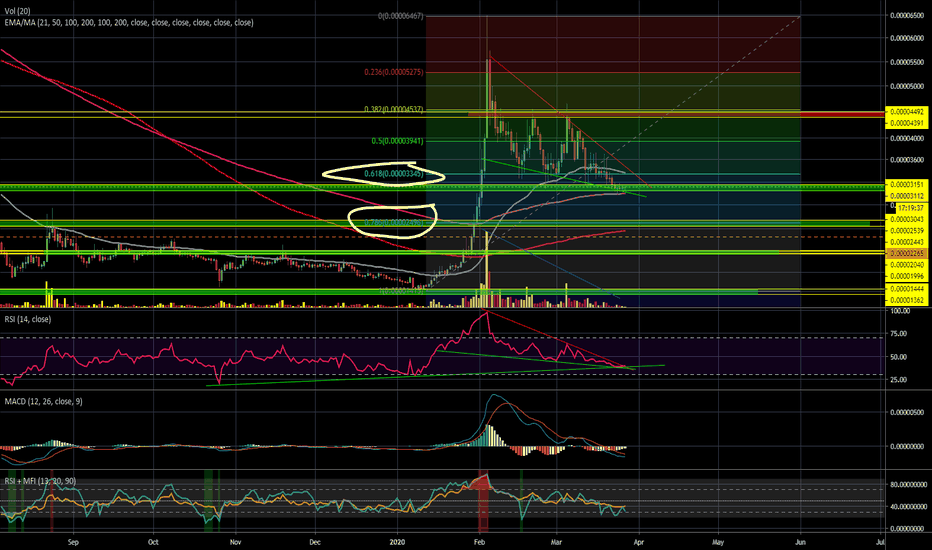Viewport: 932px width, 550px height.
Task: Select the 0.00004492 yellow price label
Action: pos(907,112)
